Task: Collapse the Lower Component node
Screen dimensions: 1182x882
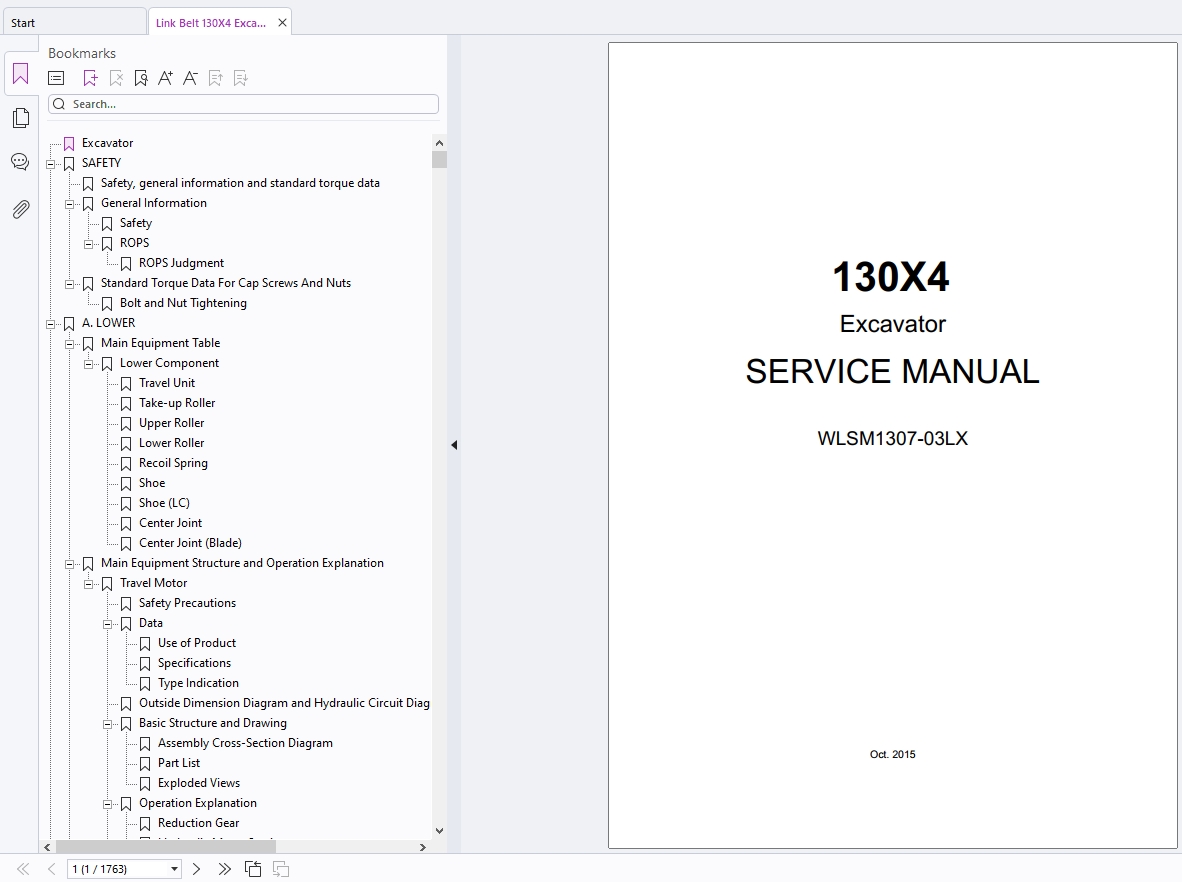Action: [x=88, y=363]
